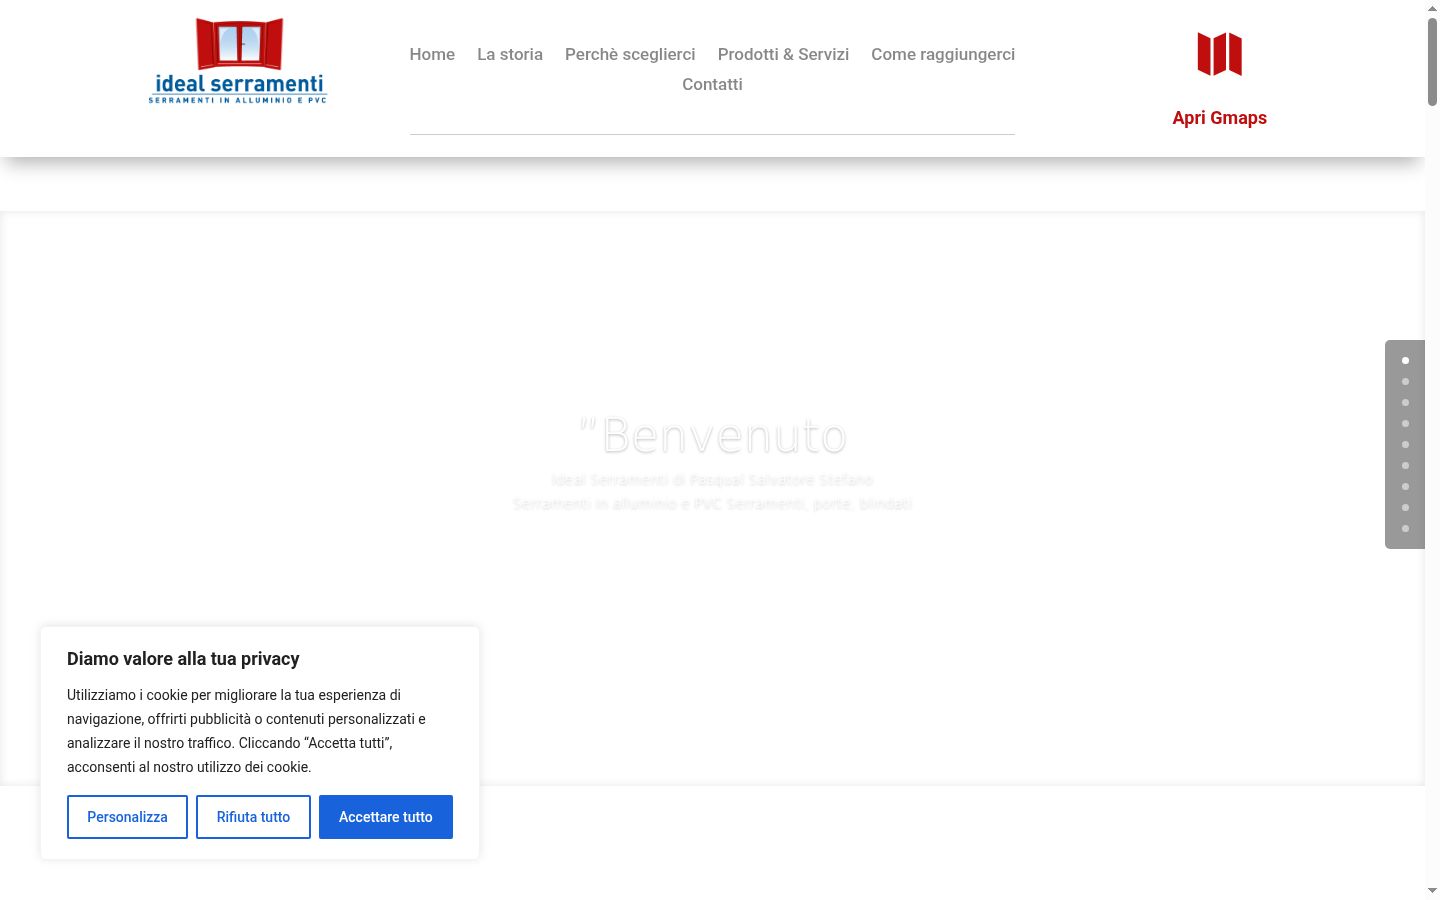Jump to the eighth section dot
The width and height of the screenshot is (1440, 900).
coord(1405,507)
